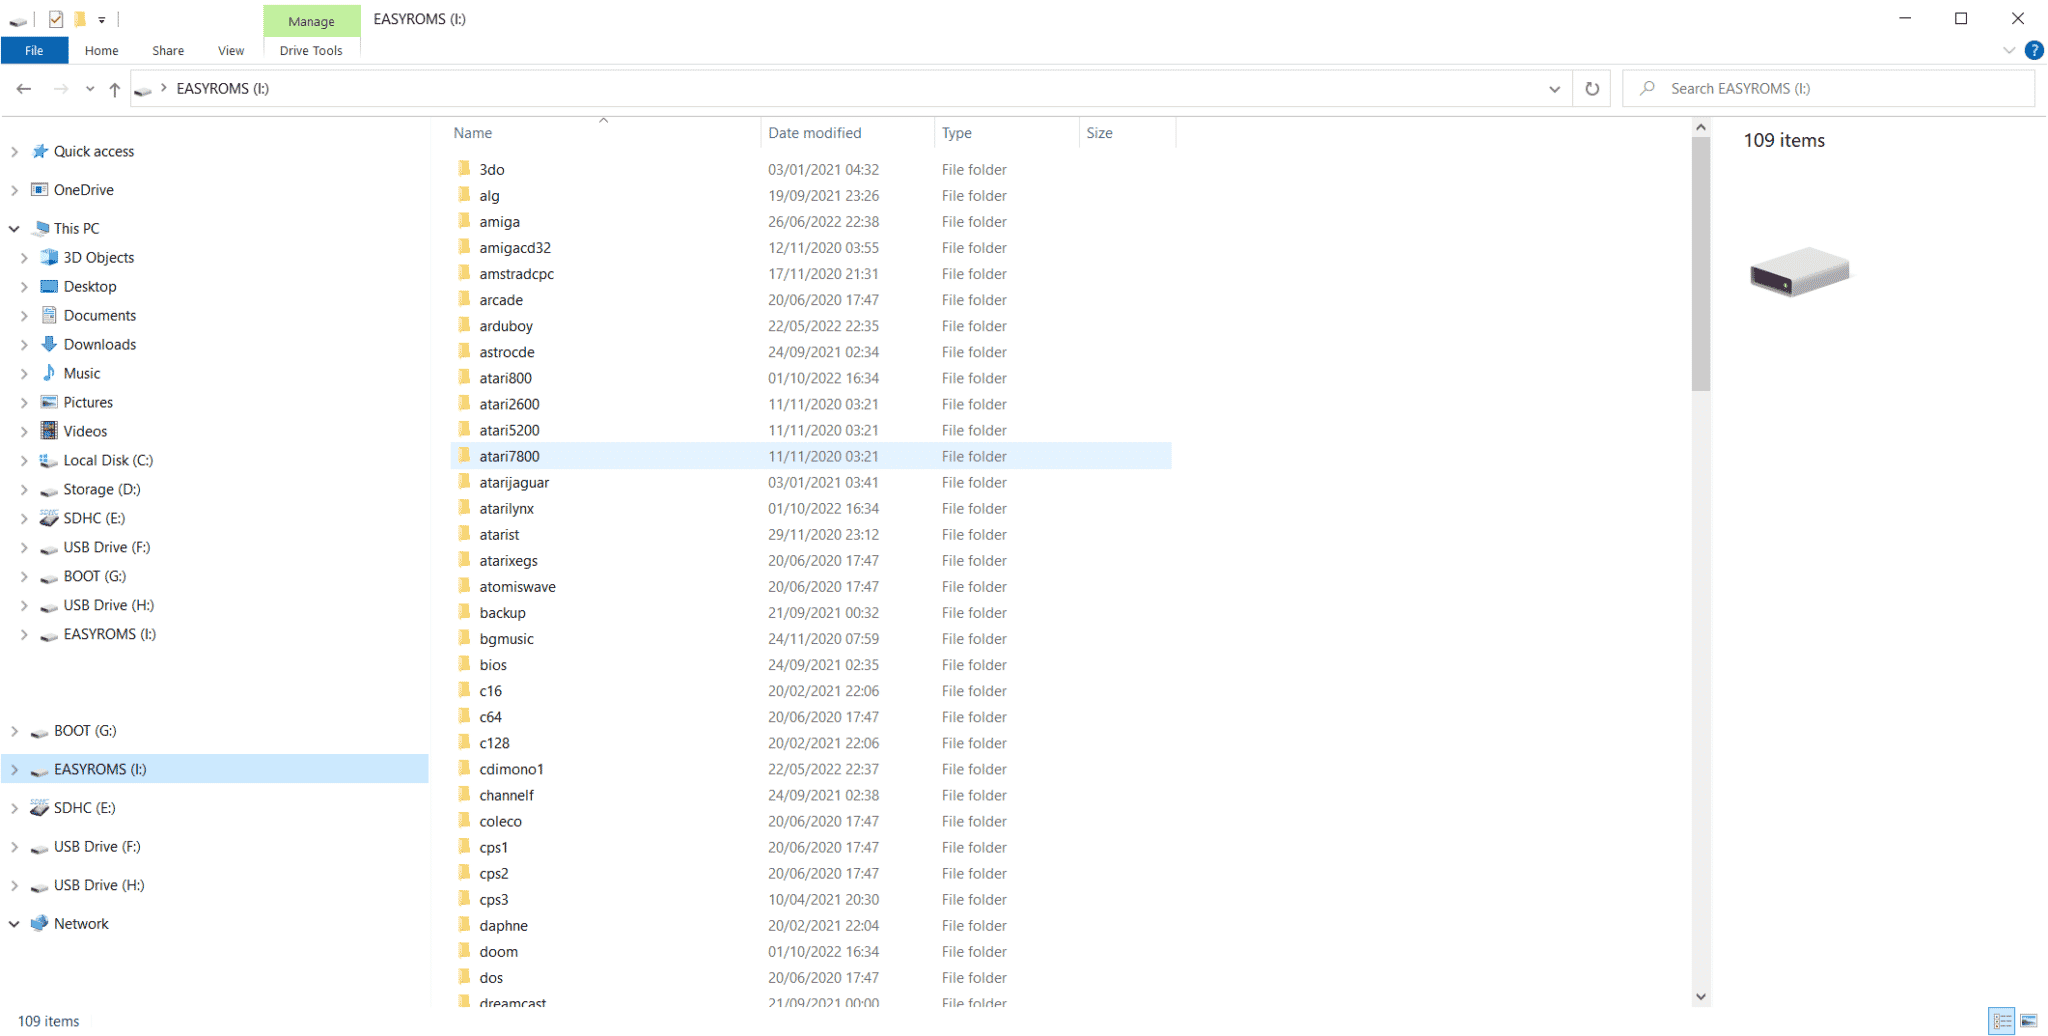Image resolution: width=2048 pixels, height=1036 pixels.
Task: Sort by the Date modified column header
Action: pyautogui.click(x=814, y=133)
